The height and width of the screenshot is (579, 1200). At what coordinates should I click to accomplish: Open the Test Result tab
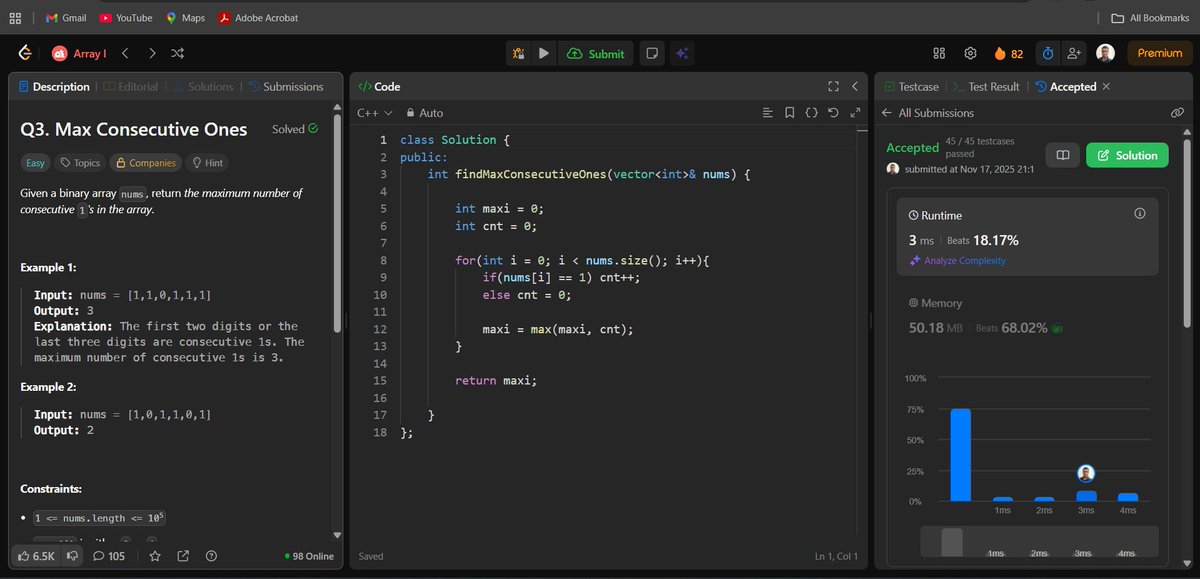986,87
